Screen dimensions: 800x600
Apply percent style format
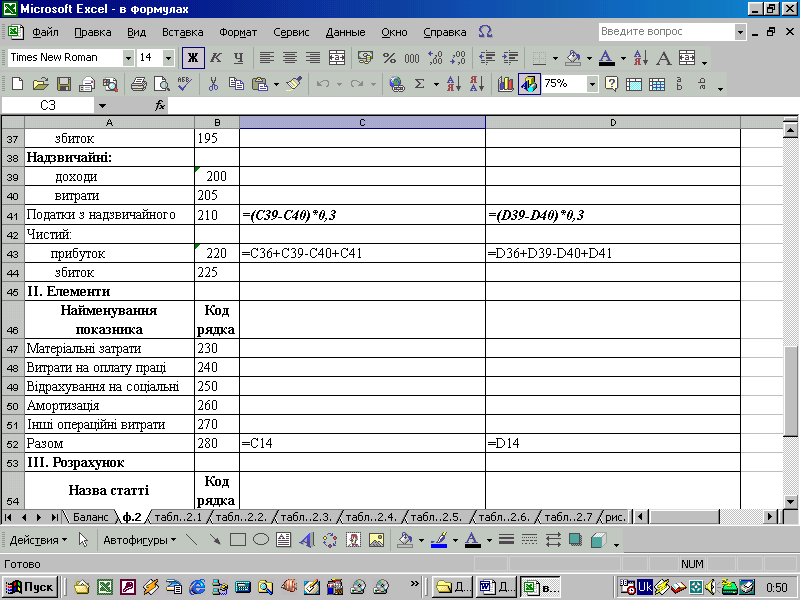click(389, 58)
